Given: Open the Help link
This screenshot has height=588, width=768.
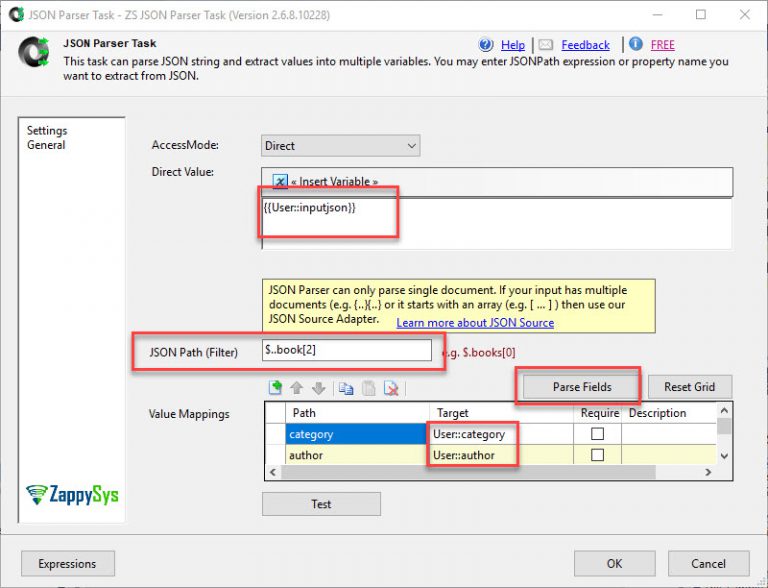Looking at the screenshot, I should (x=513, y=45).
